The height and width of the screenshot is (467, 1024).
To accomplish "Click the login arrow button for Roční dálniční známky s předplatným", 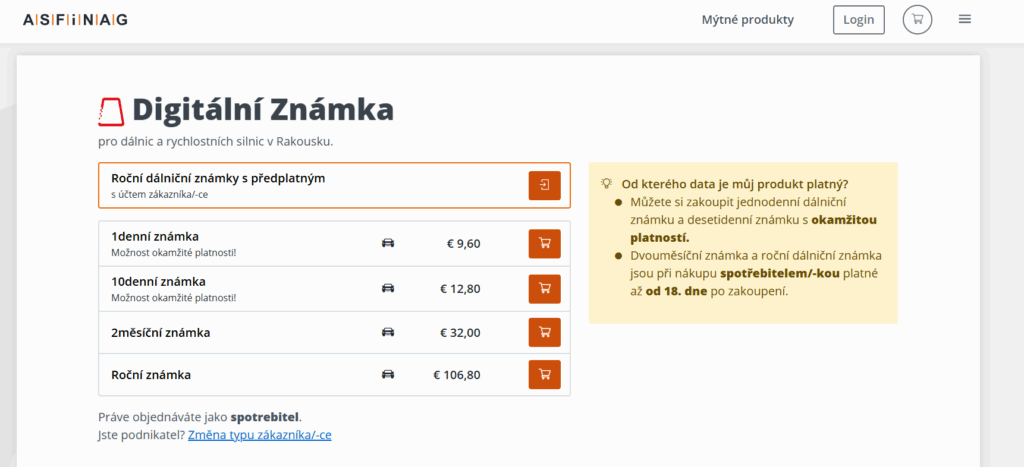I will point(544,185).
